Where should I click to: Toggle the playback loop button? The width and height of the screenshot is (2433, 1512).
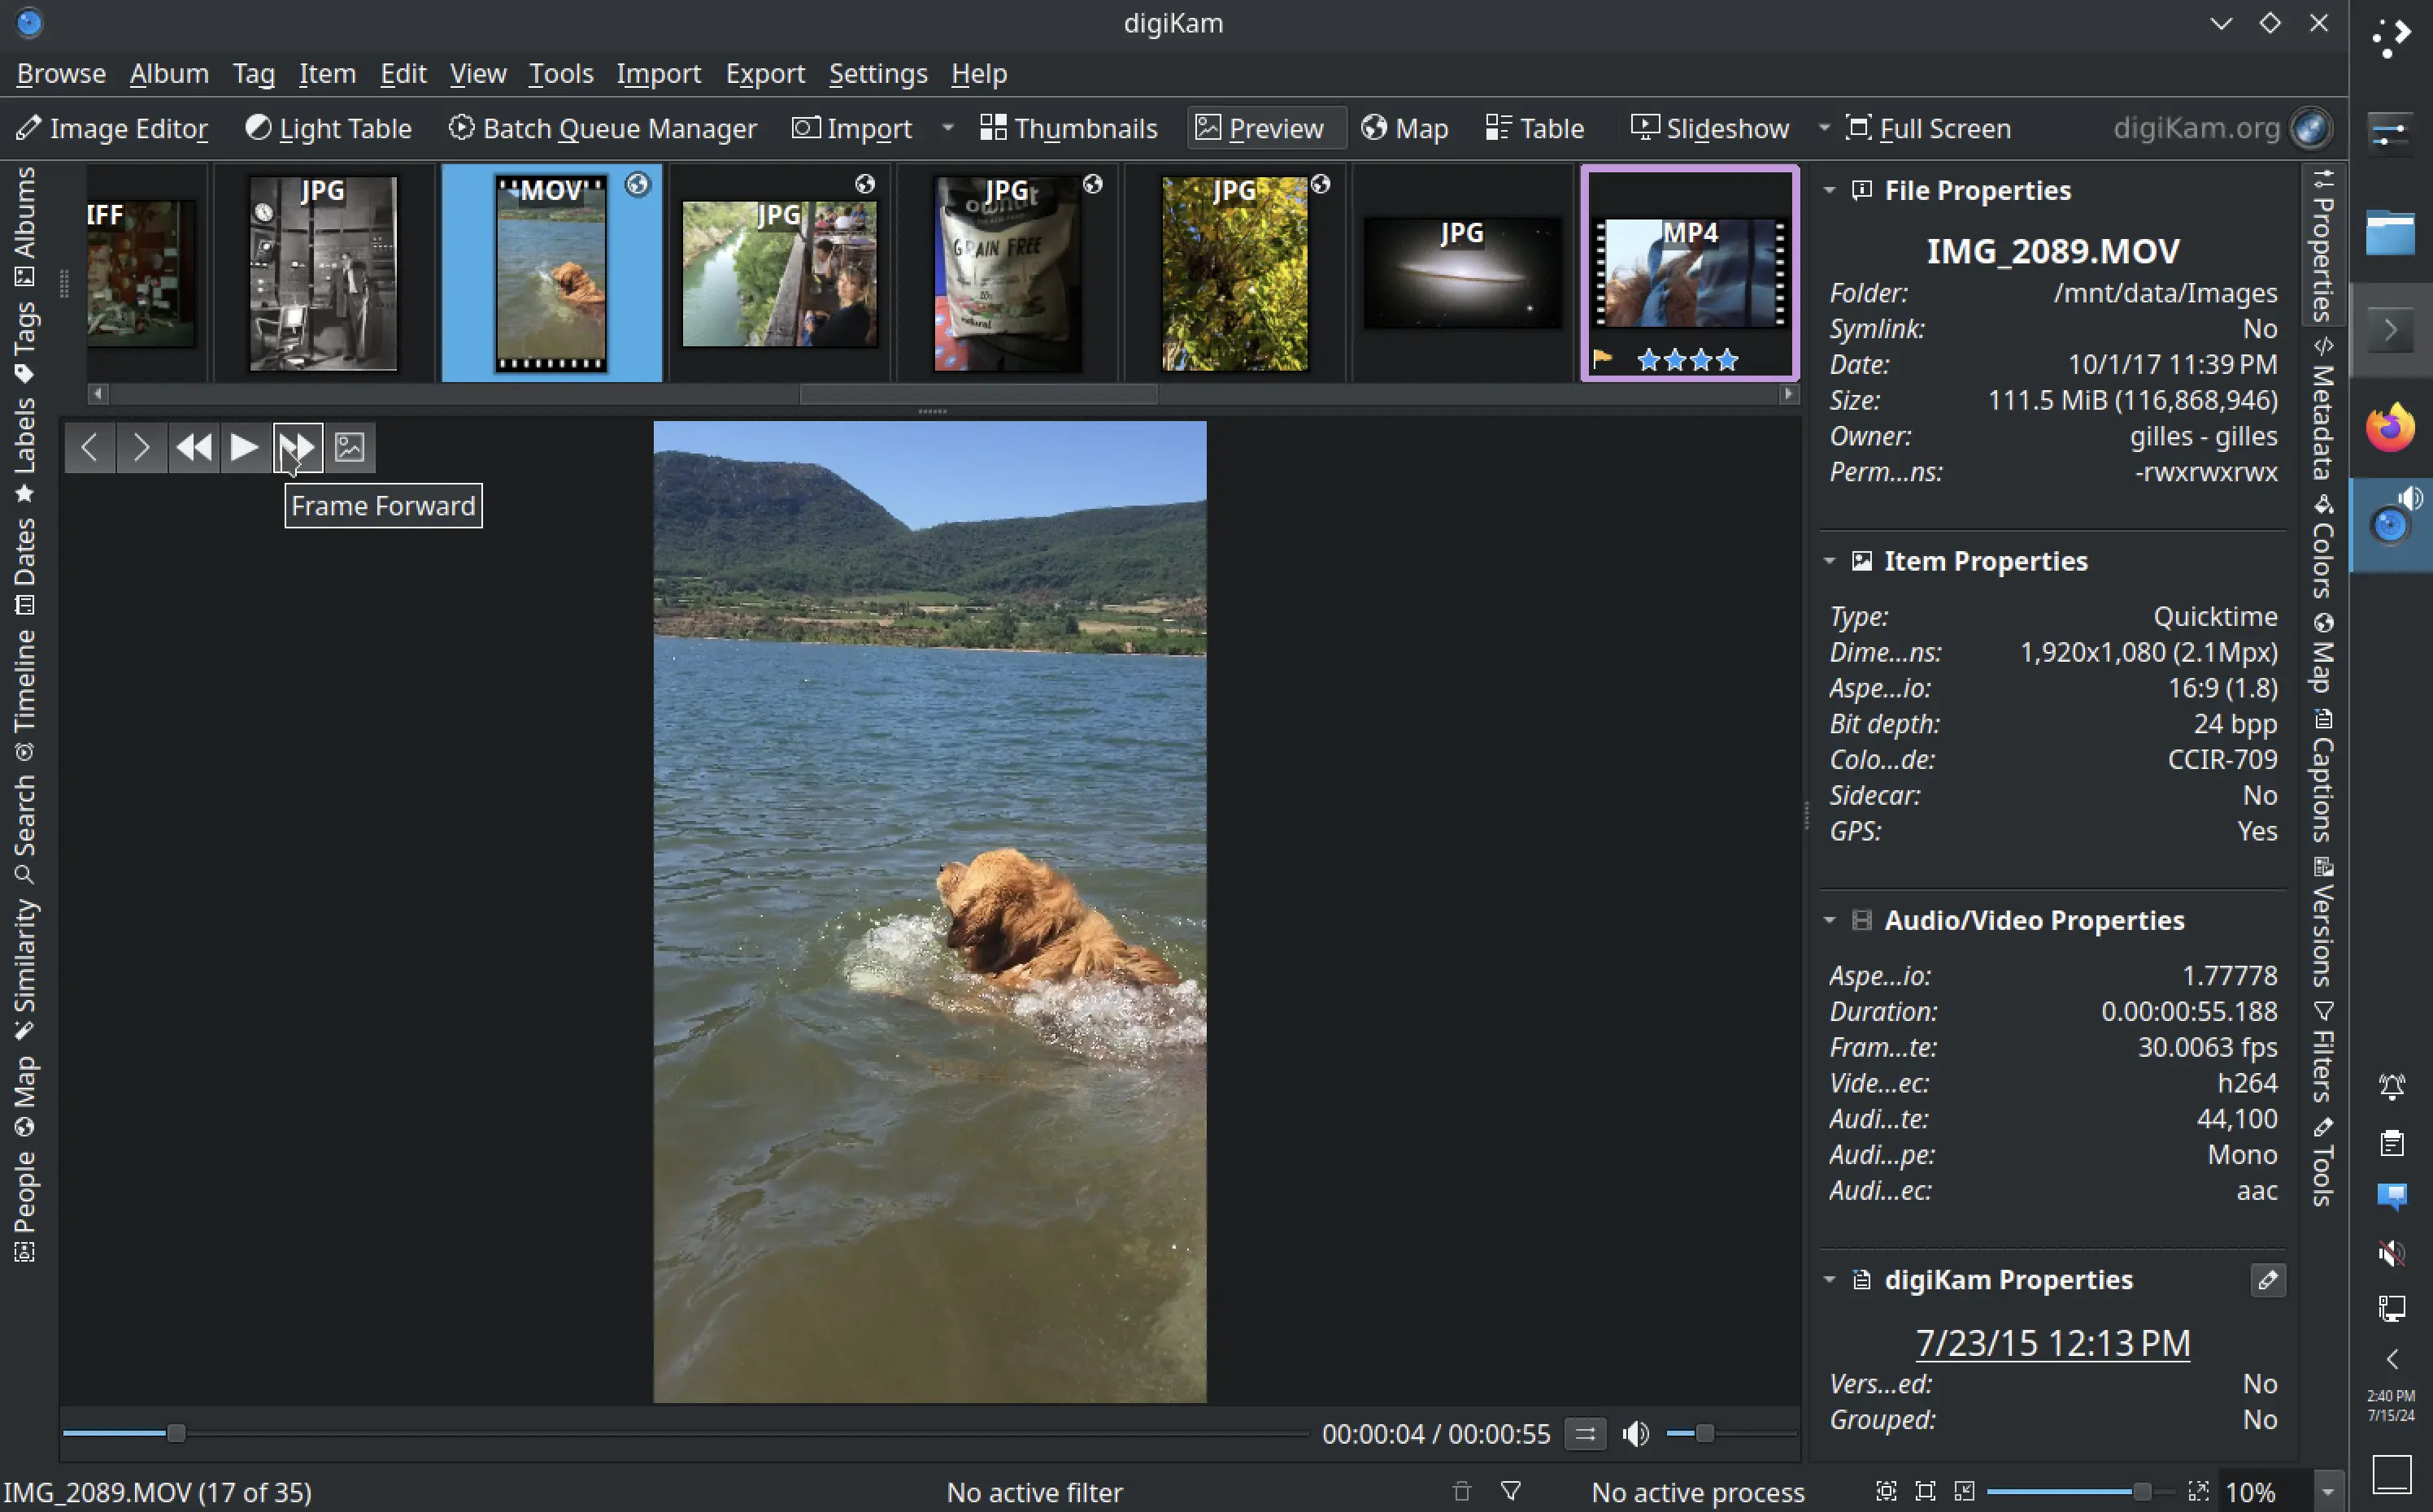(1585, 1434)
